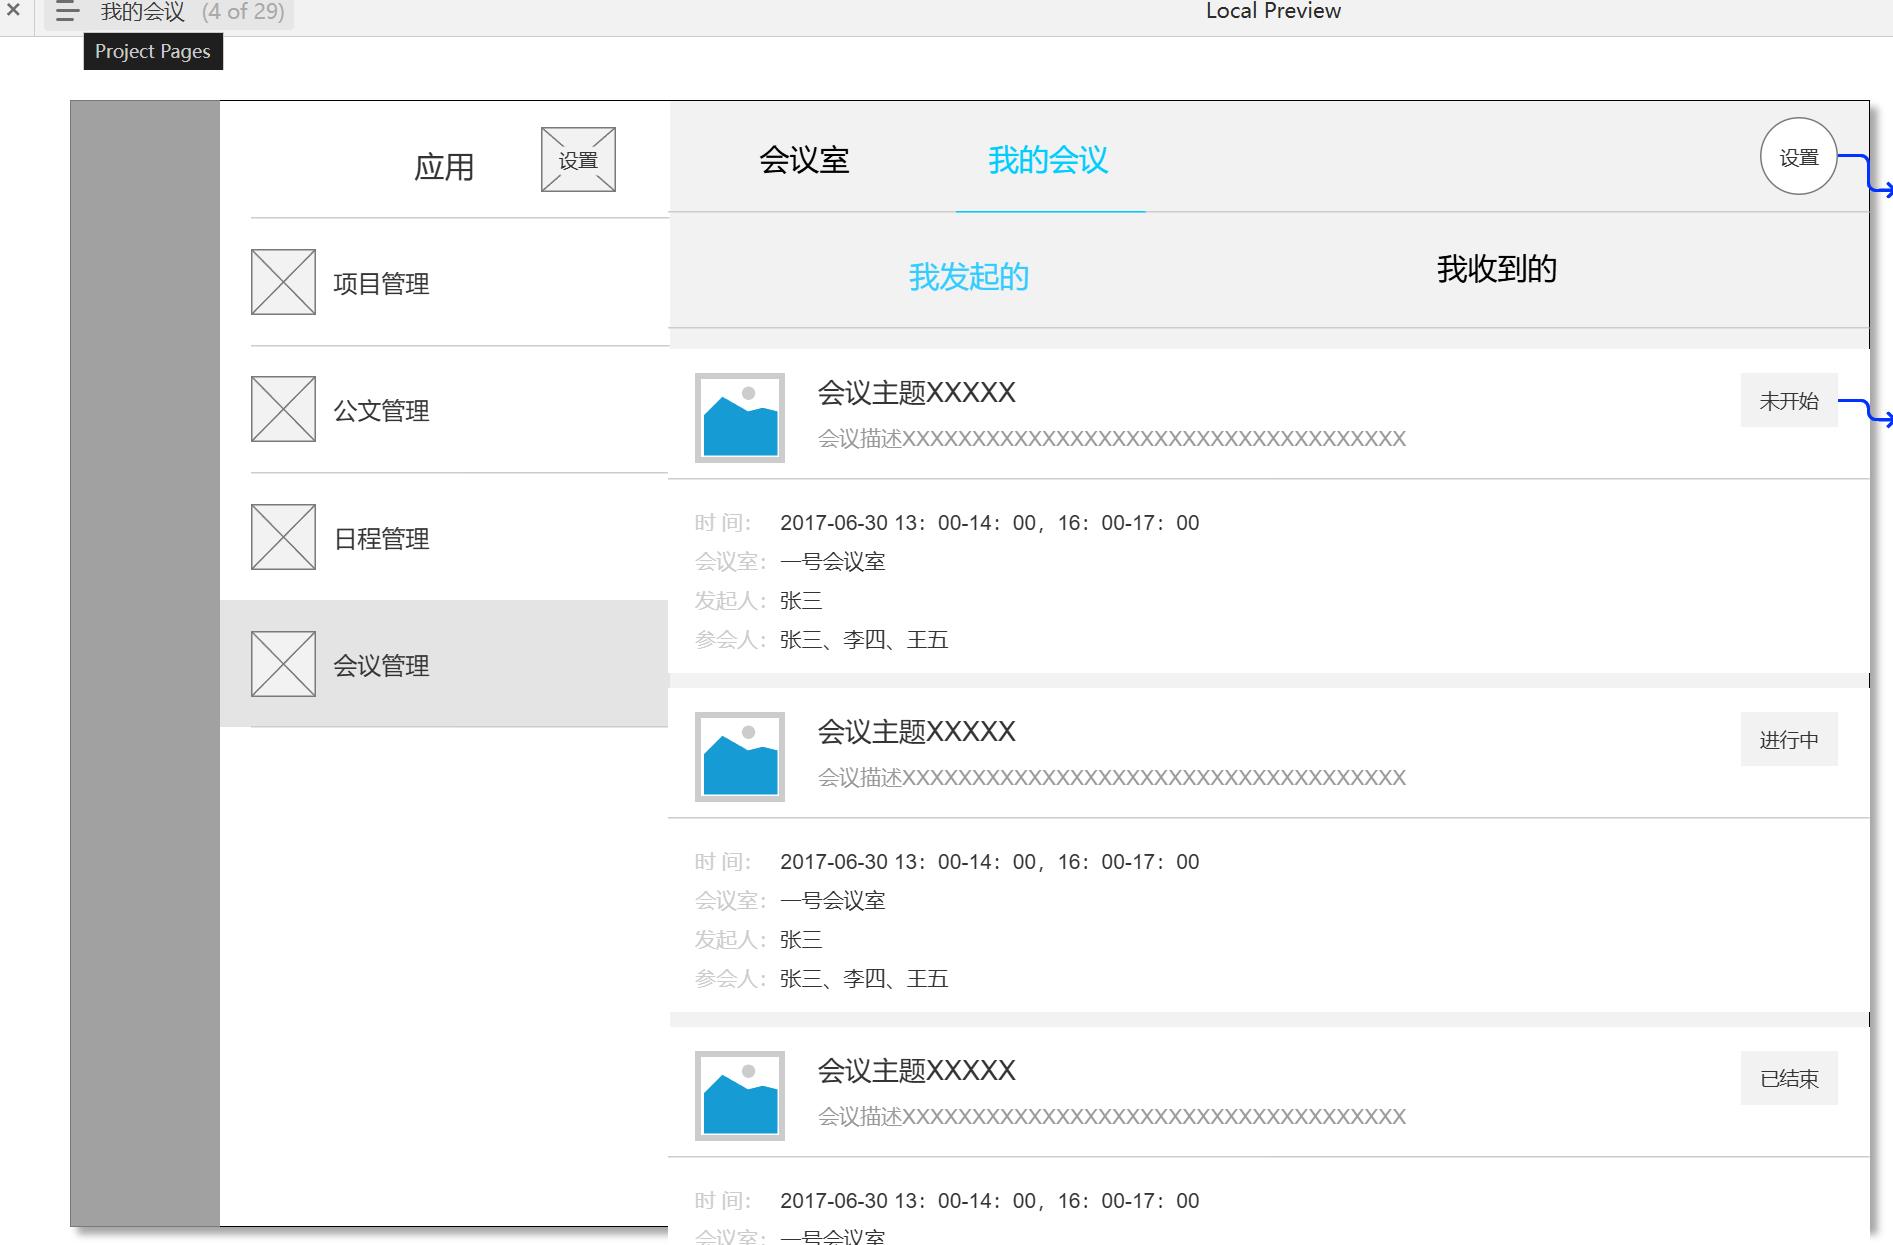Open the first 会议主题XXXXX title
This screenshot has width=1893, height=1245.
(916, 393)
